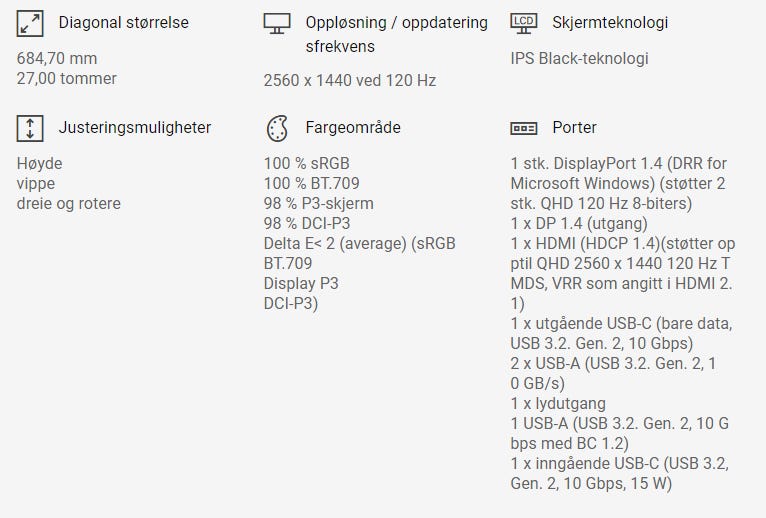Viewport: 766px width, 518px height.
Task: Select the Oppløsning / oppdateringsfrekvens heading
Action: [396, 34]
